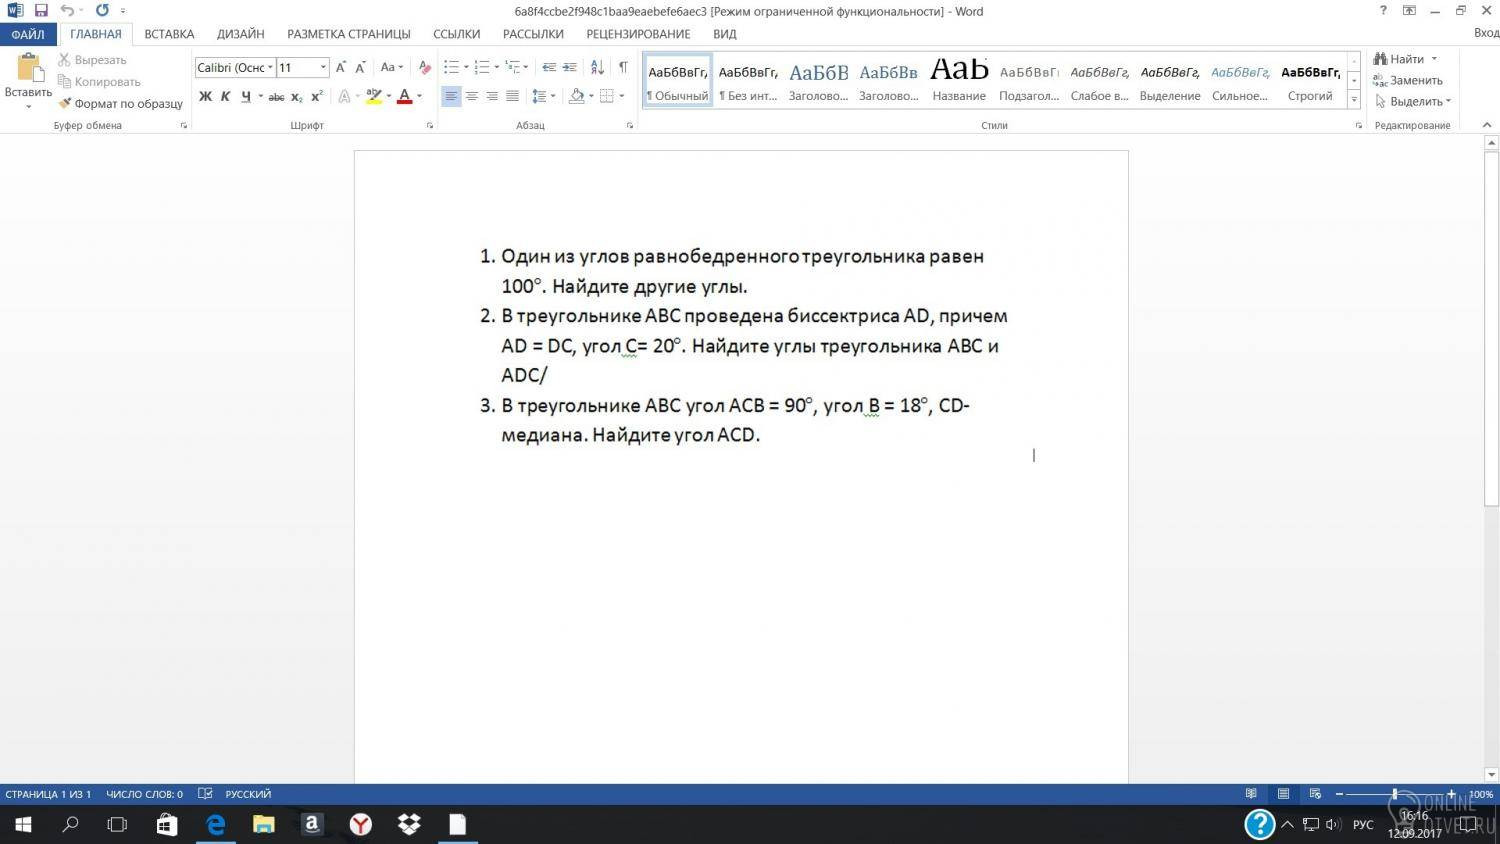Viewport: 1500px width, 844px height.
Task: Open Windows Store from the taskbar
Action: (x=166, y=824)
